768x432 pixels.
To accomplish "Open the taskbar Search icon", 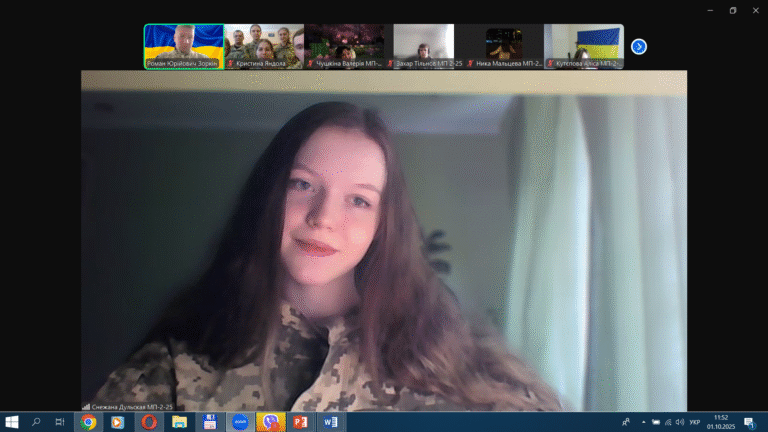I will click(37, 422).
